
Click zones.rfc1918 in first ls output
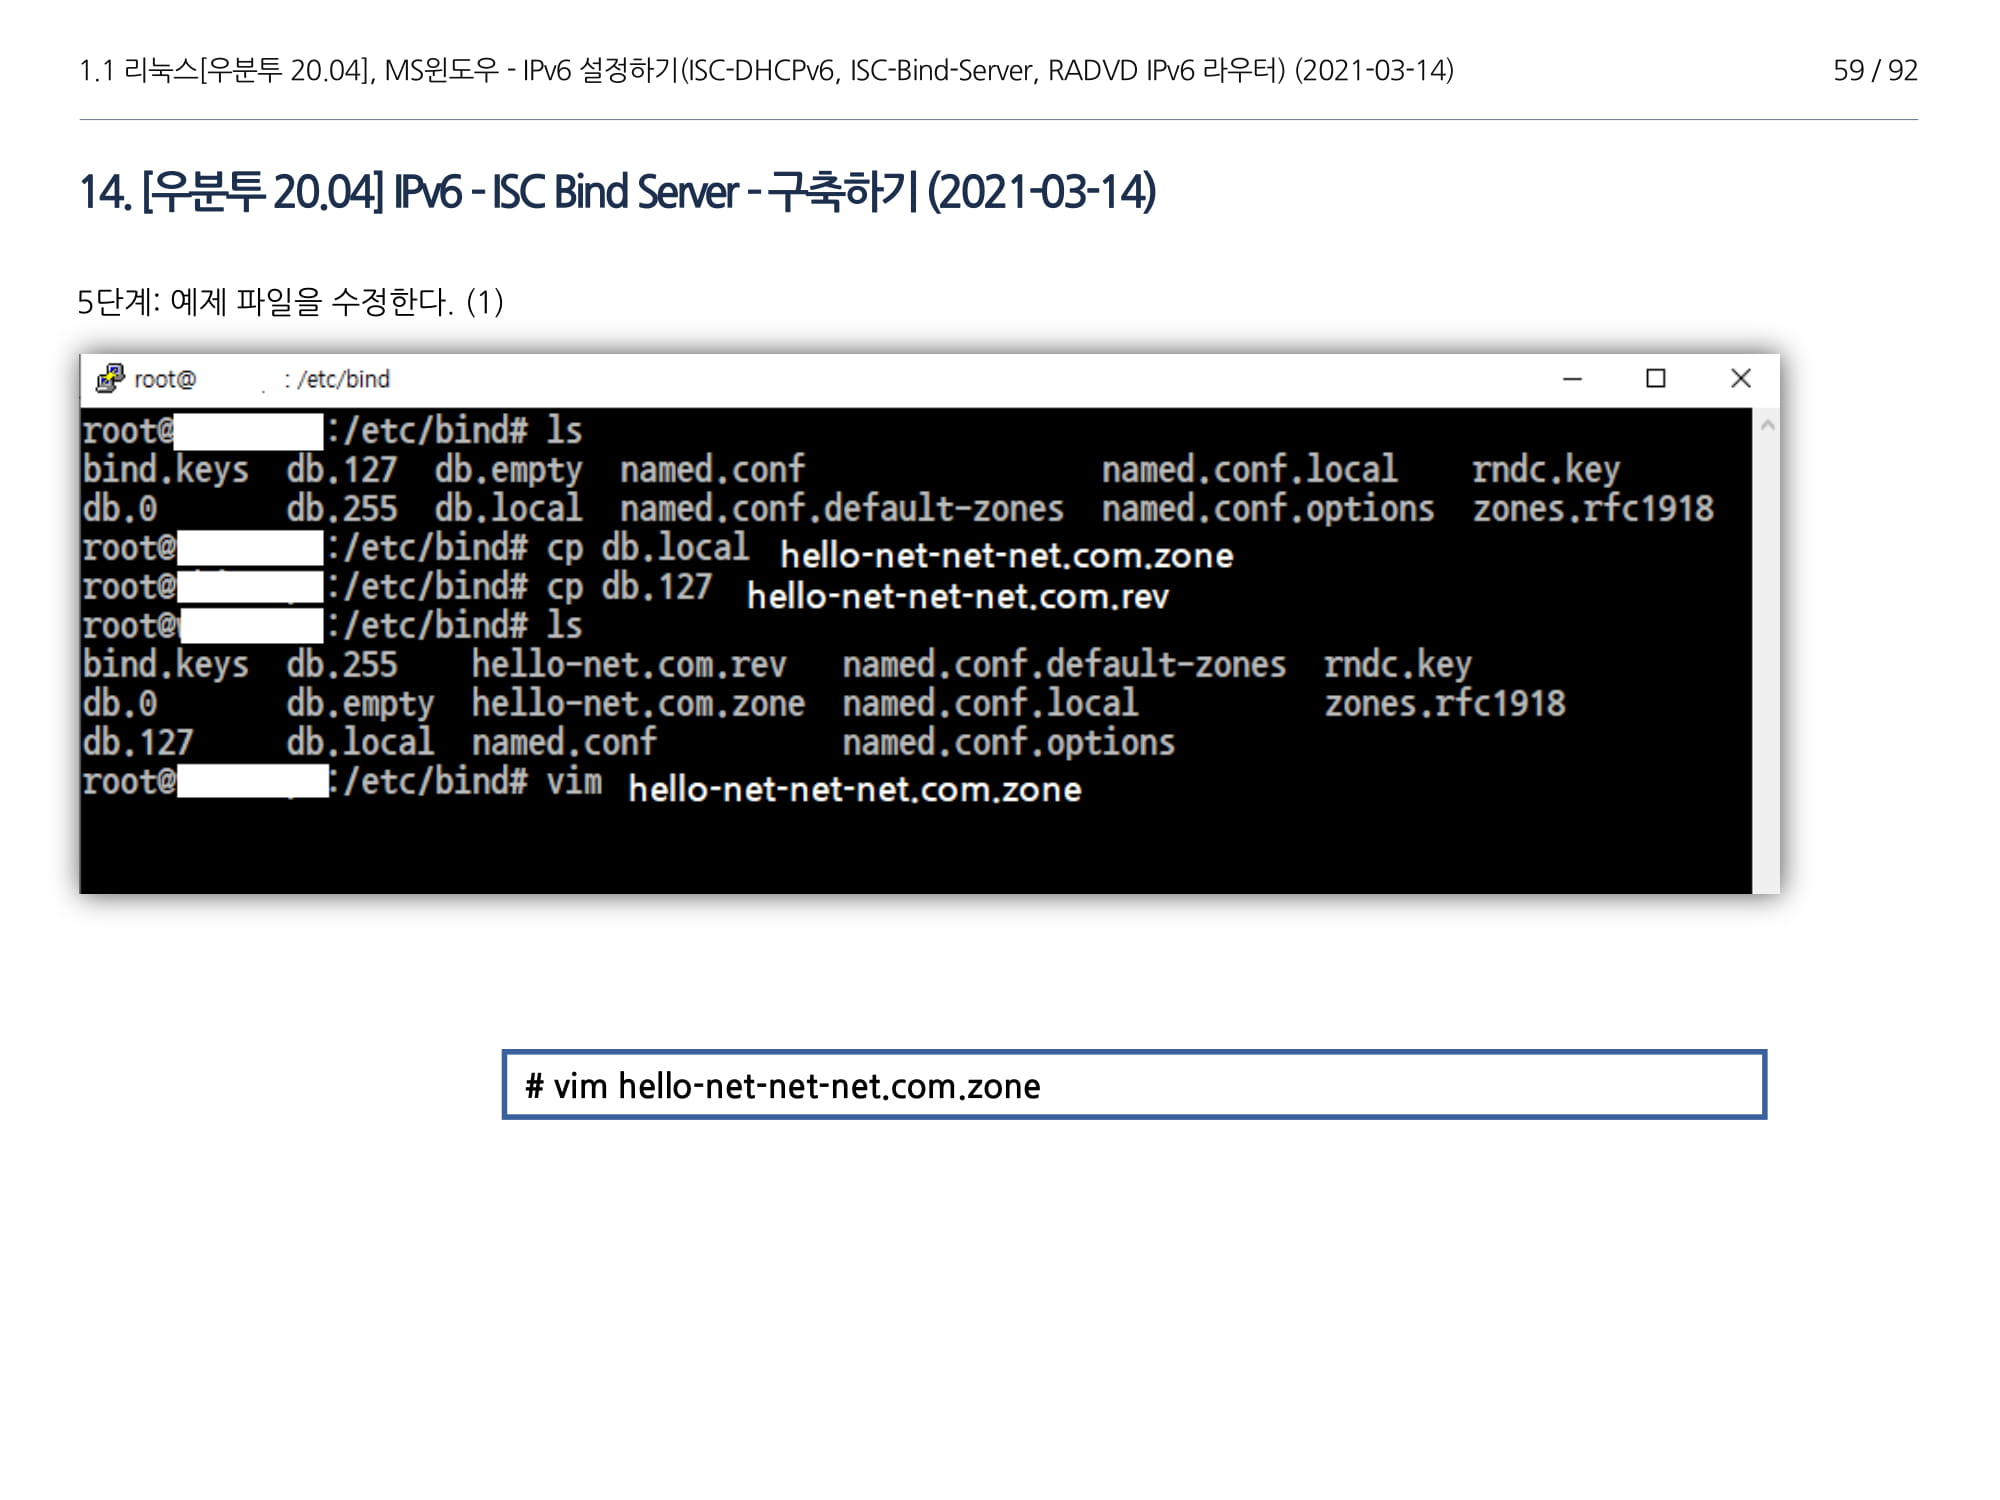(x=1592, y=509)
